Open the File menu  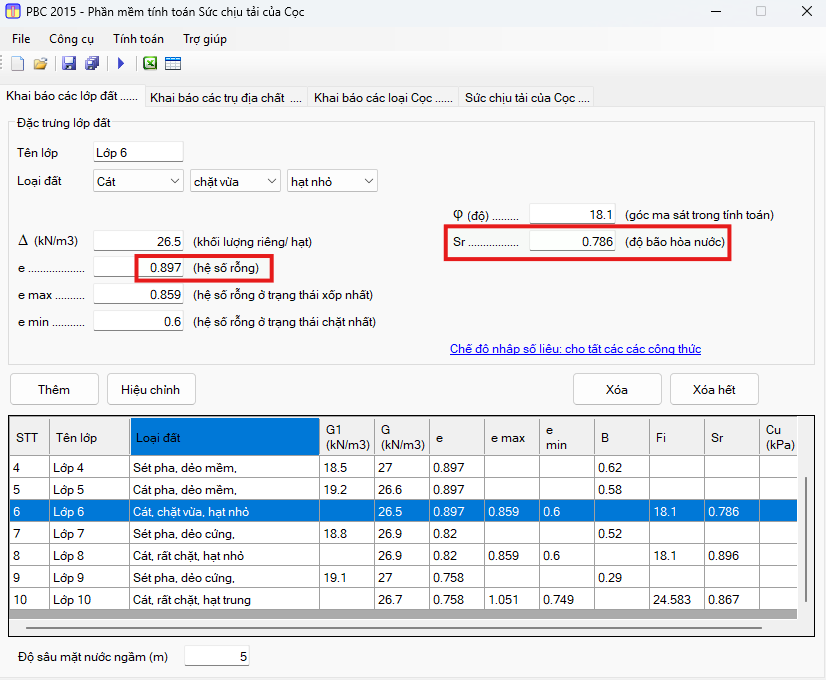tap(21, 39)
